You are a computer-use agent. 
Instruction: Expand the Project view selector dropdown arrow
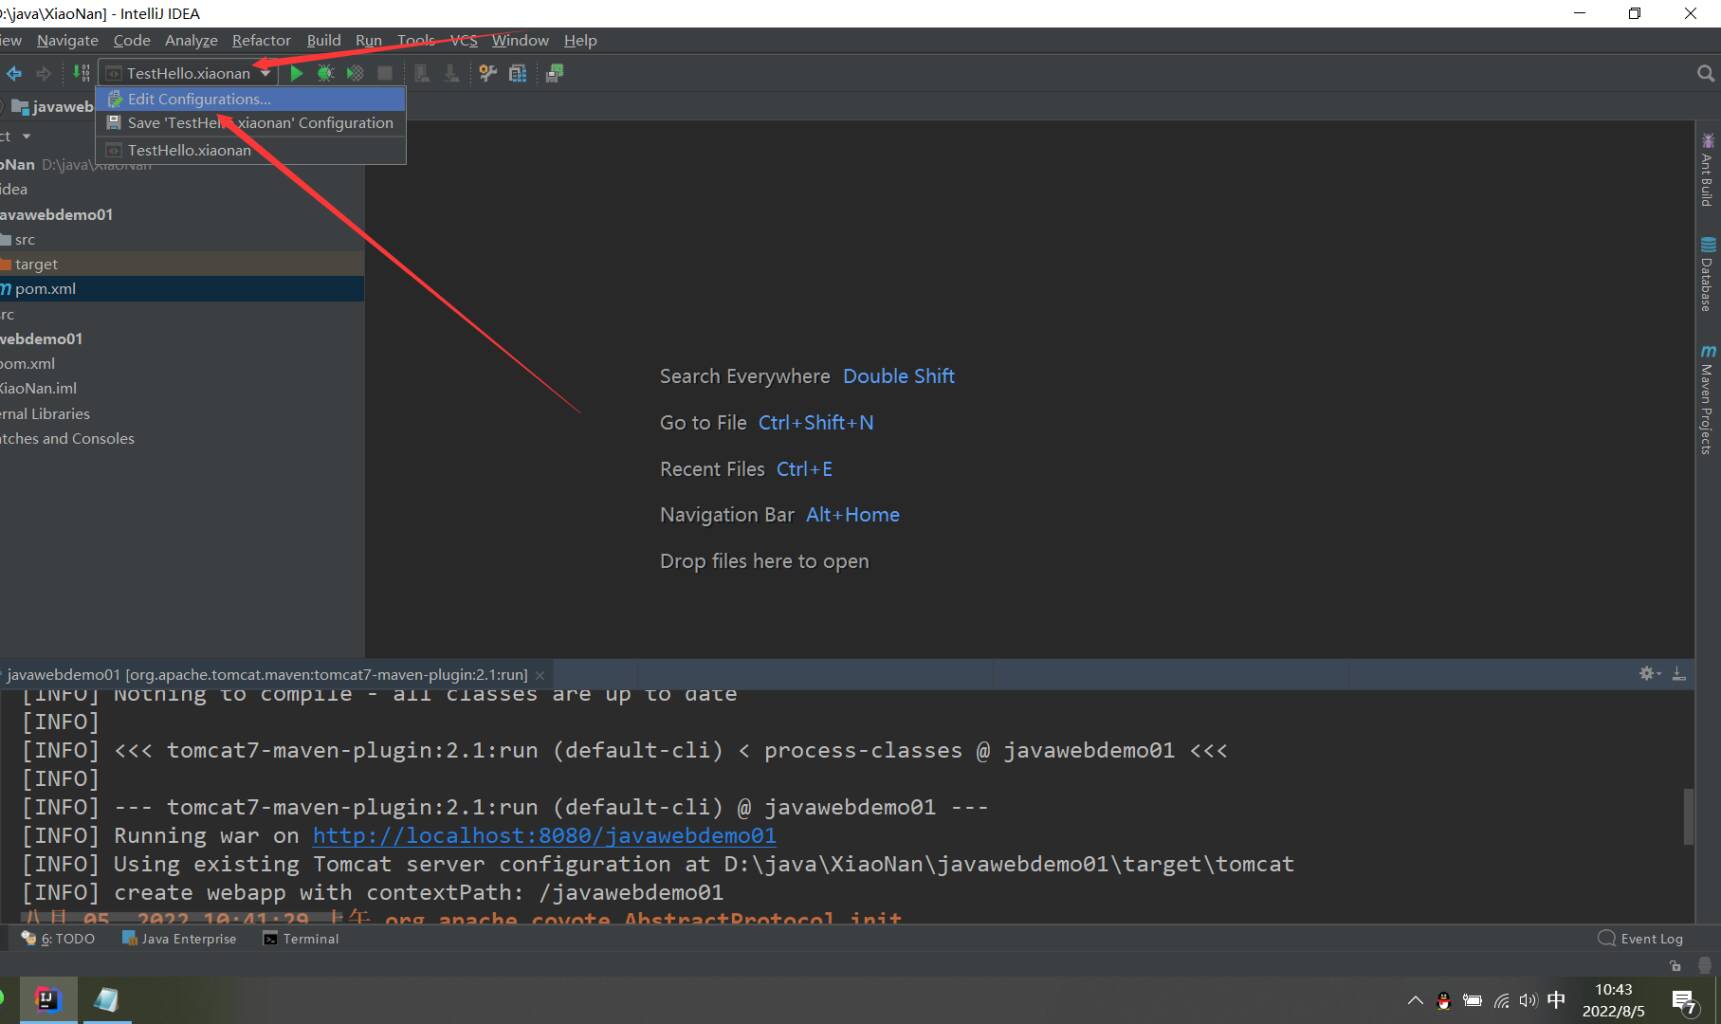click(x=27, y=136)
